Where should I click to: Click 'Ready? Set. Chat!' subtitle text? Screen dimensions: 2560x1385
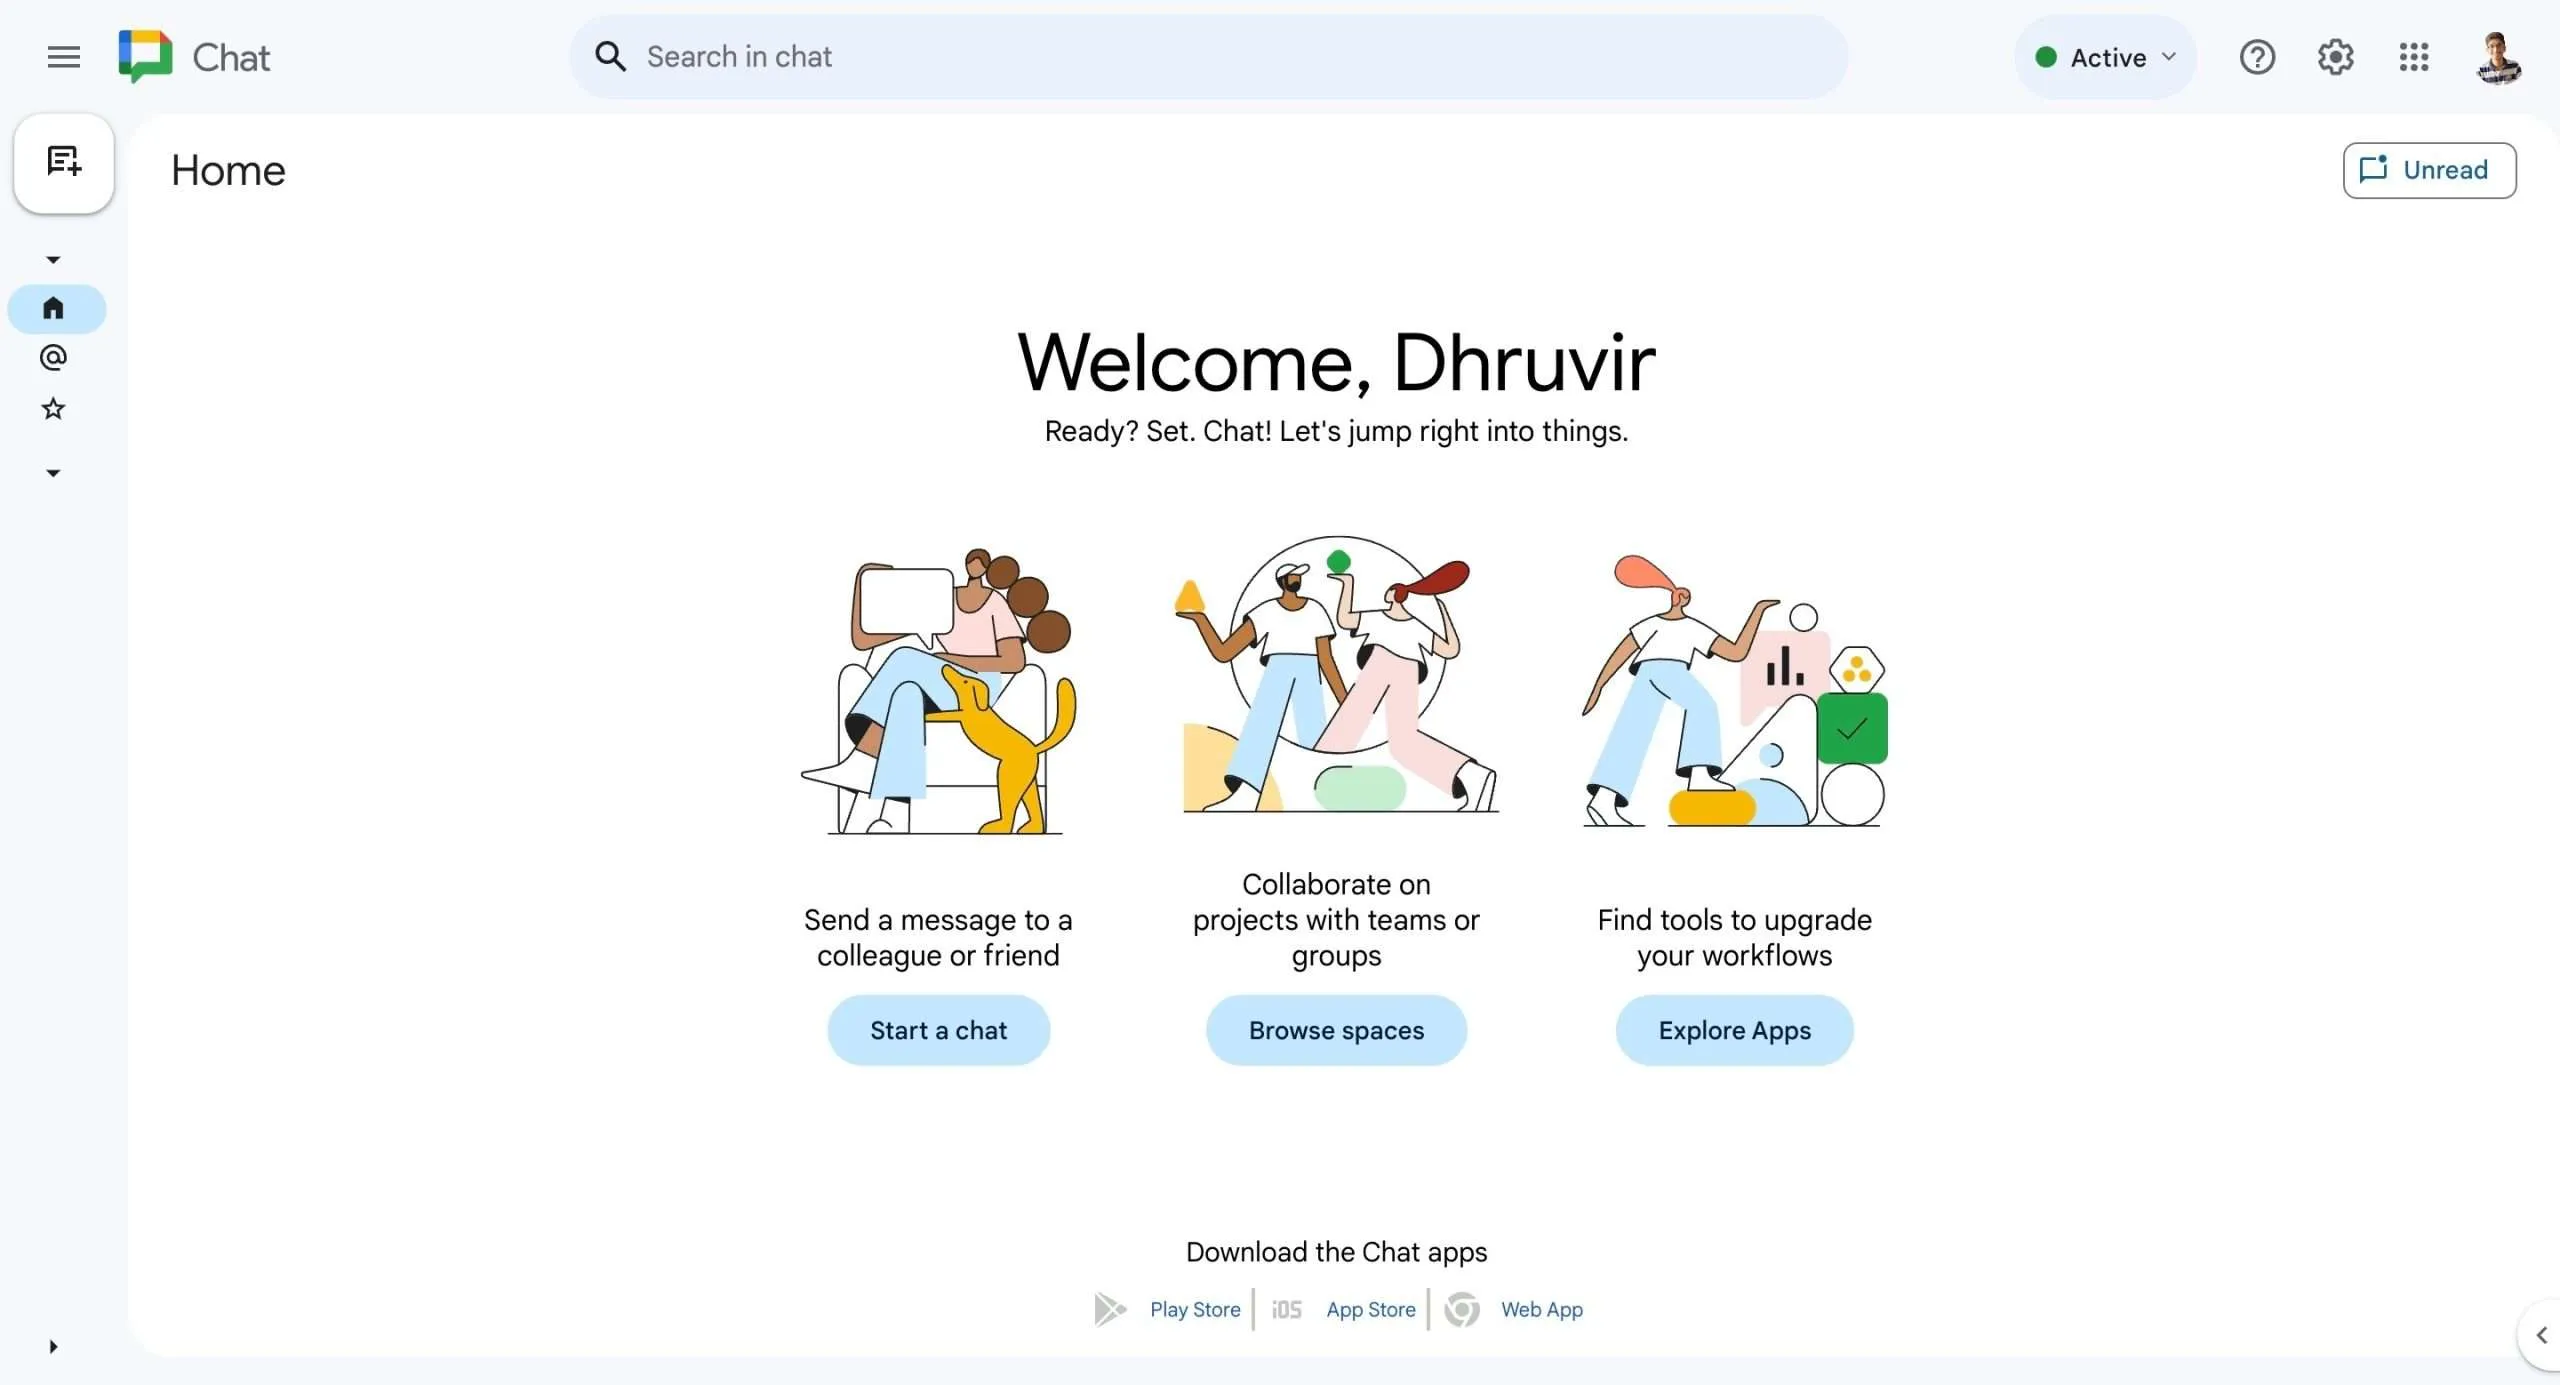click(1336, 431)
